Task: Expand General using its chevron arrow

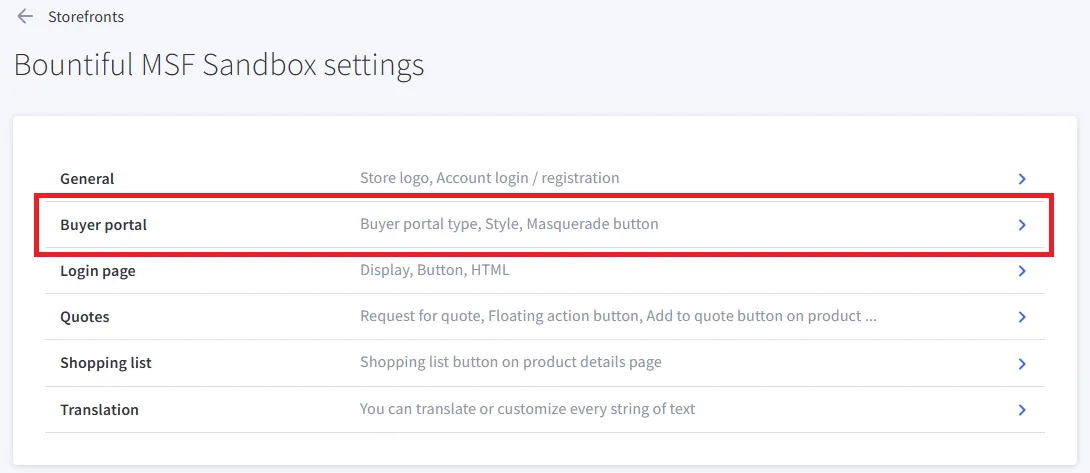Action: (1022, 179)
